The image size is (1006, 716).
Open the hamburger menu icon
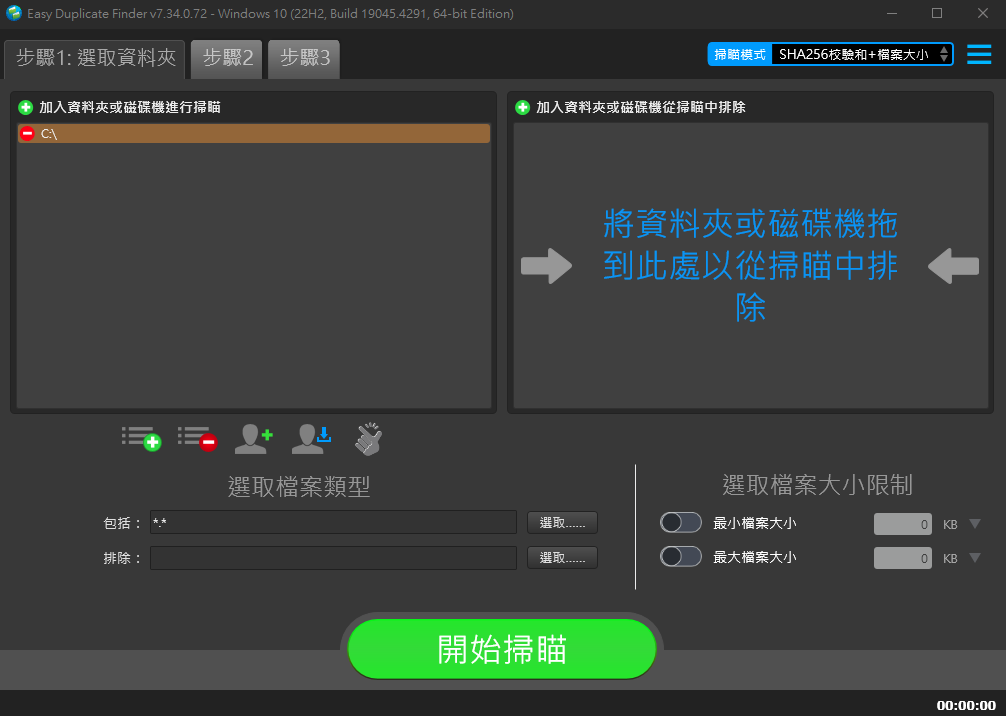979,55
